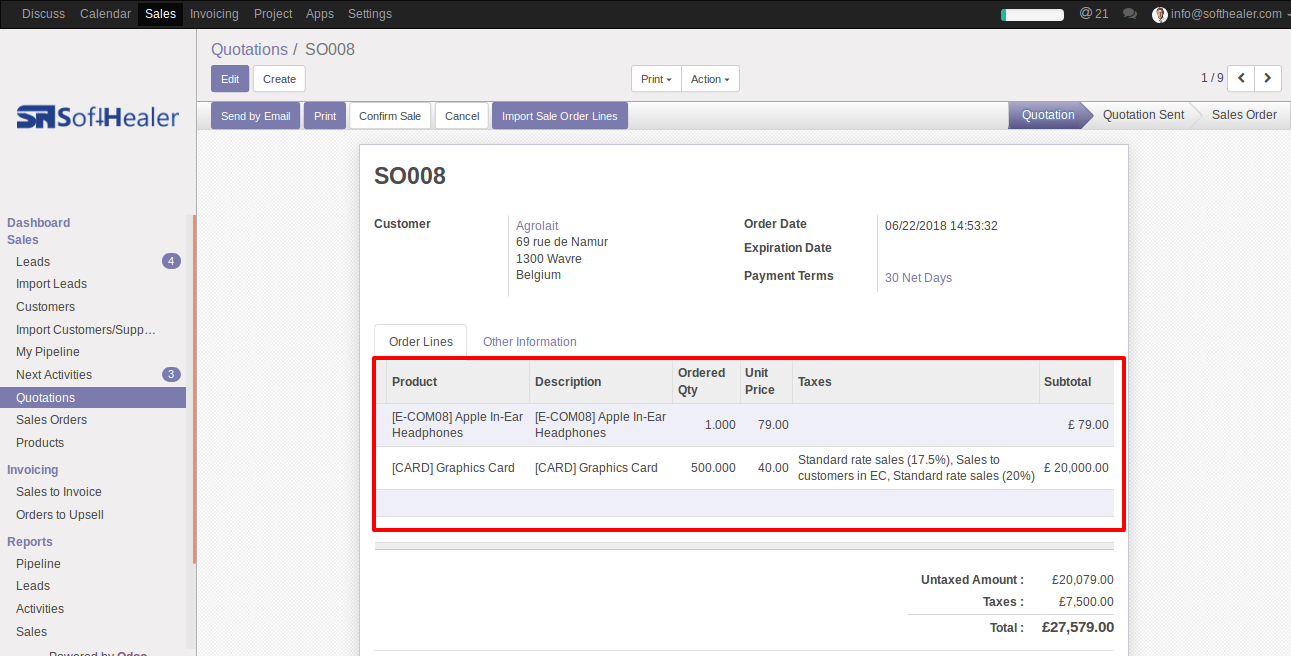The width and height of the screenshot is (1291, 656).
Task: Click the progress bar in top navigation
Action: point(1032,14)
